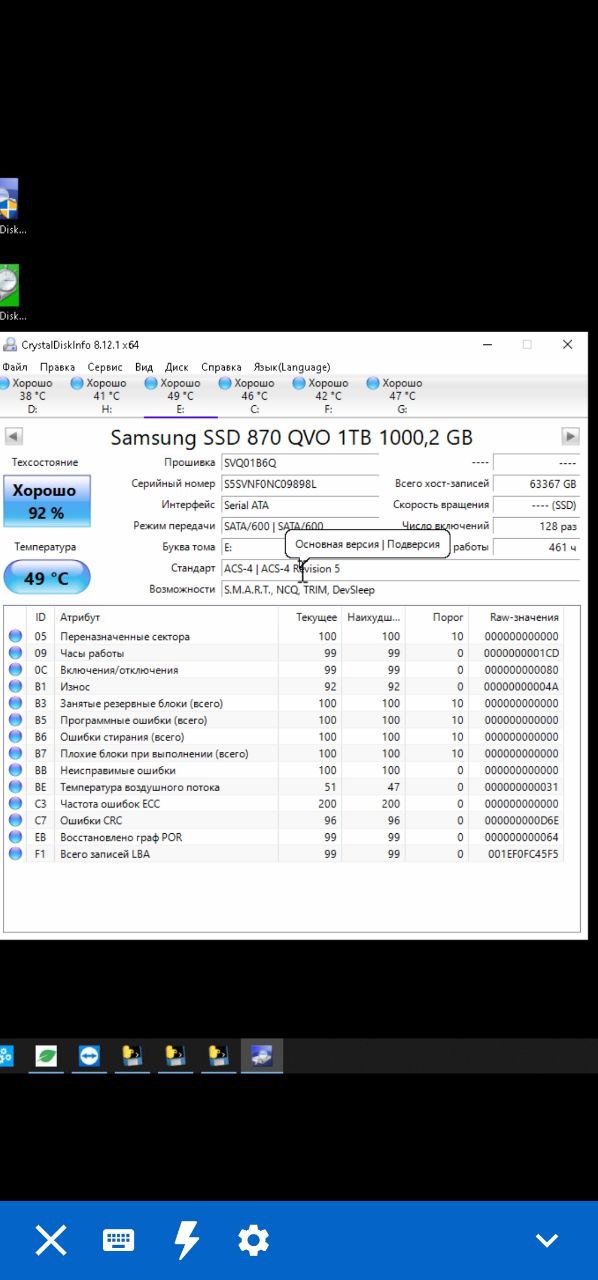Open the shield desktop shortcut icon
Image resolution: width=598 pixels, height=1280 pixels.
click(x=8, y=199)
